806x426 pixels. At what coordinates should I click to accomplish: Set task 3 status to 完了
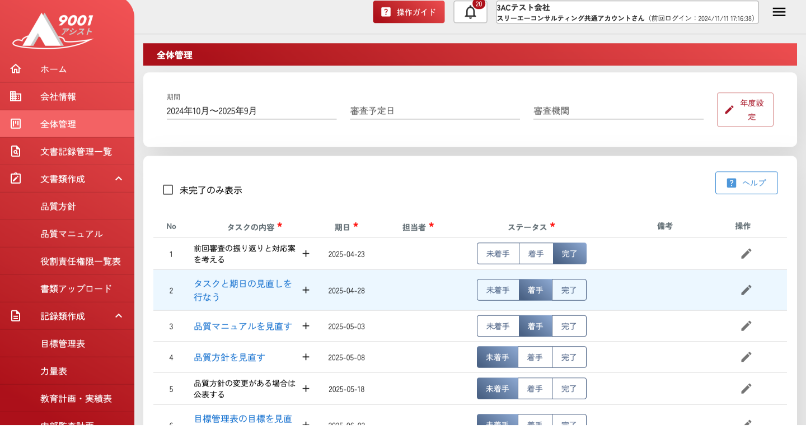tap(569, 326)
